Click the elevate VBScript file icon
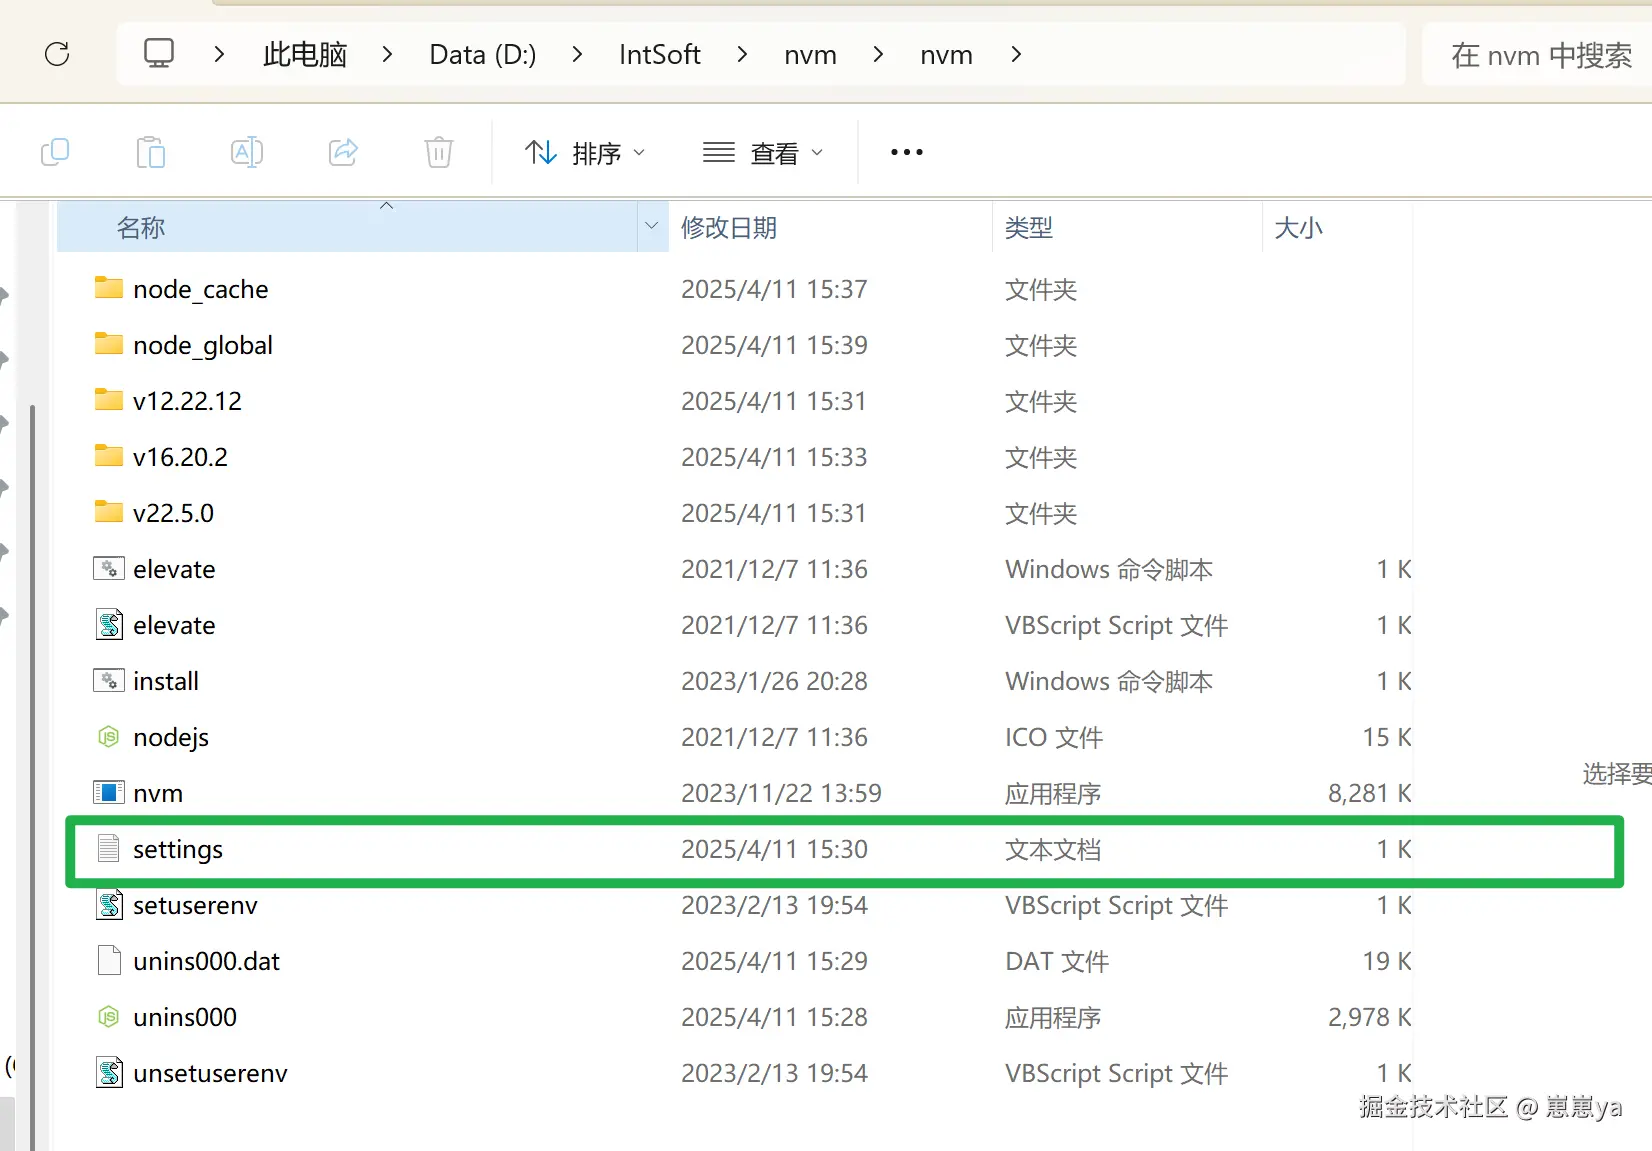 pos(109,624)
